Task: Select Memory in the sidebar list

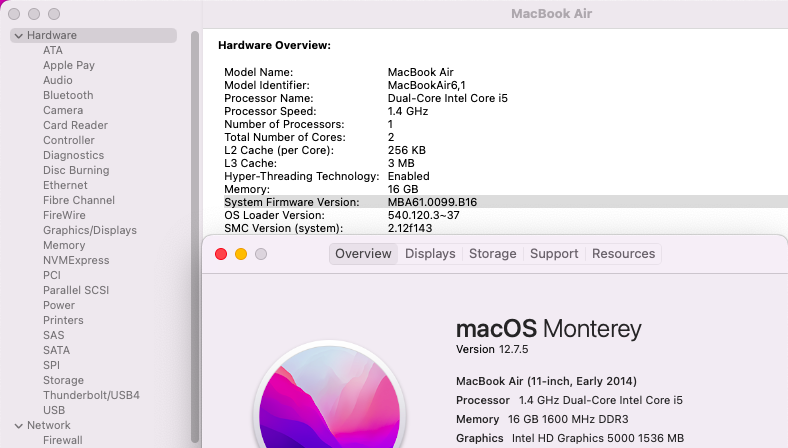Action: tap(64, 245)
